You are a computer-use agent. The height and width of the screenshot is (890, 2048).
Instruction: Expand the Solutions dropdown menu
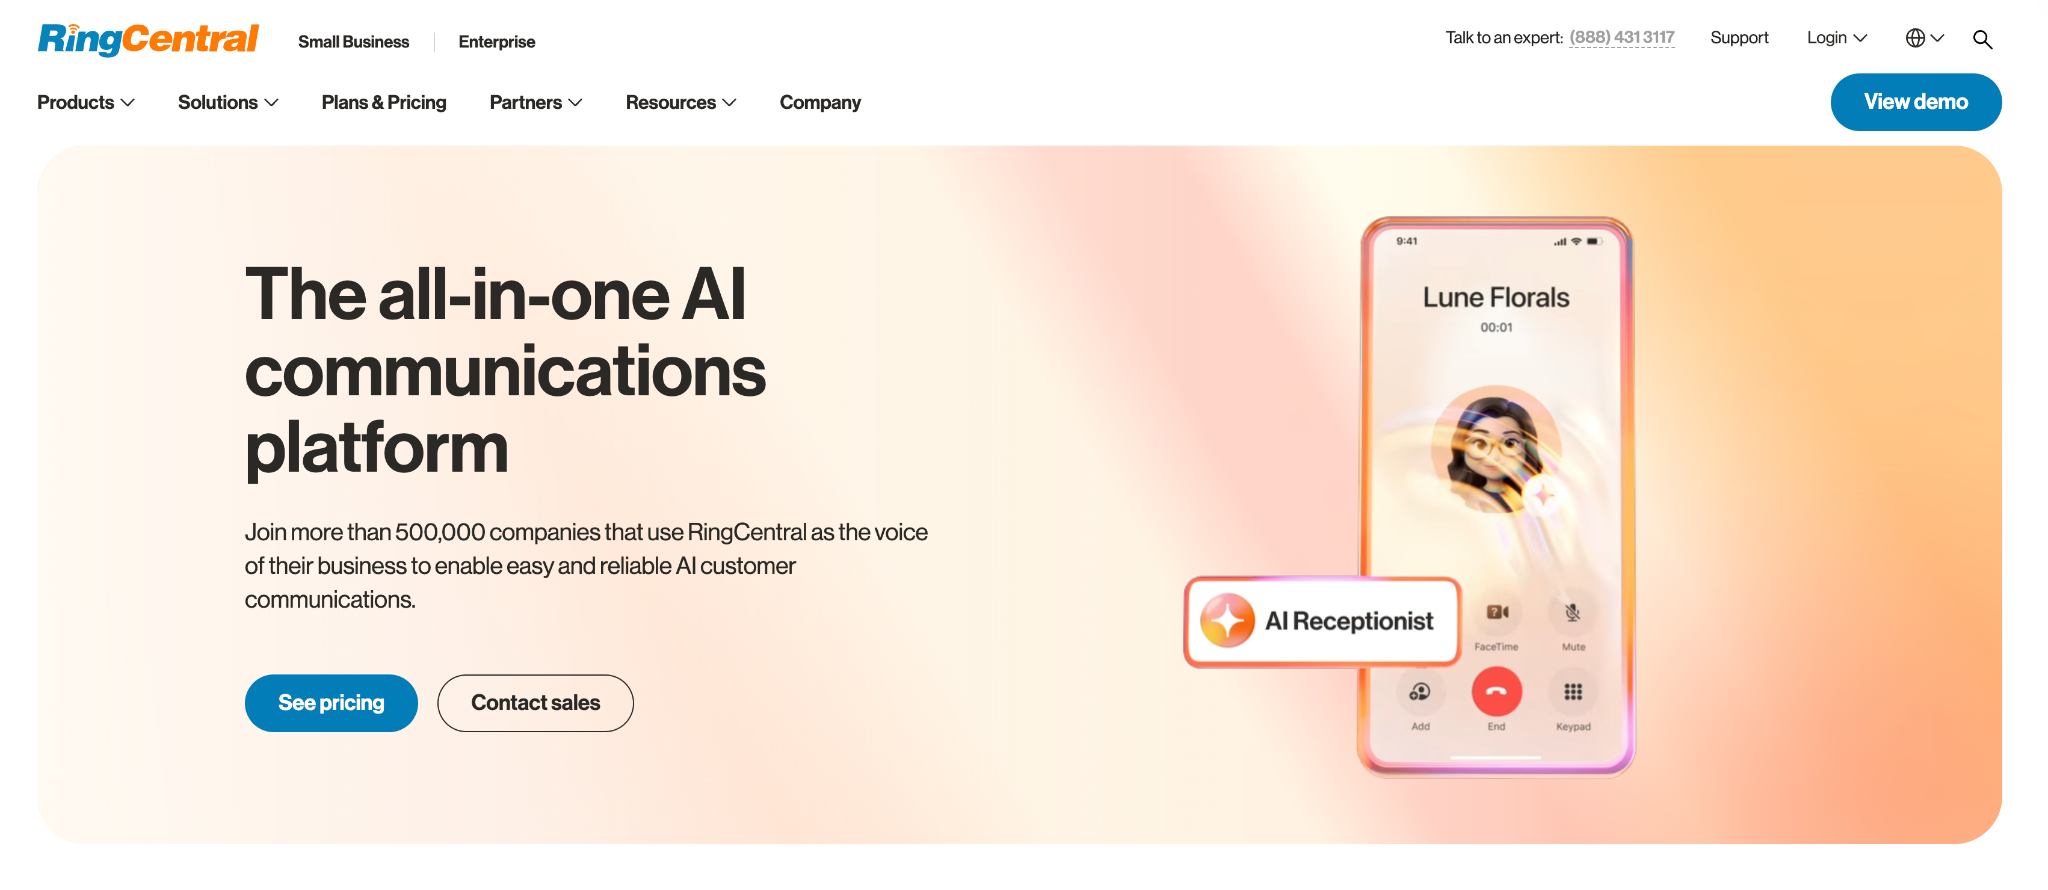[228, 102]
